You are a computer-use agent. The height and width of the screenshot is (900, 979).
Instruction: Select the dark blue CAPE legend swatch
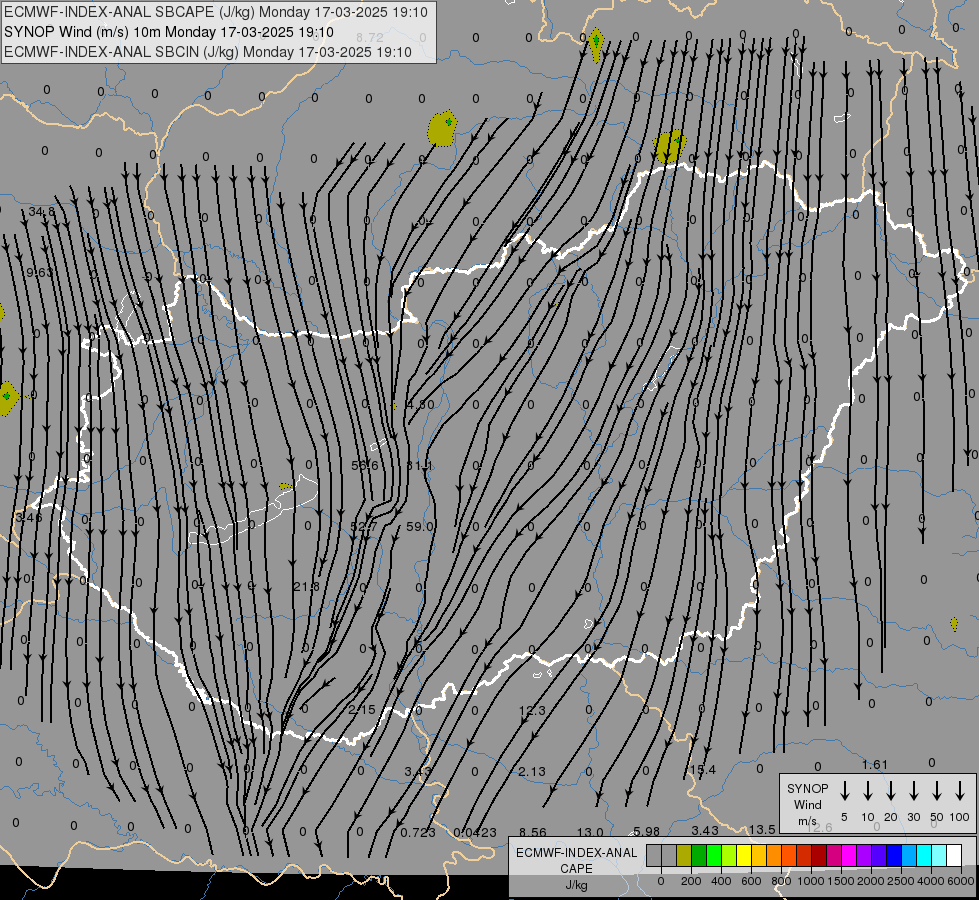tap(893, 855)
